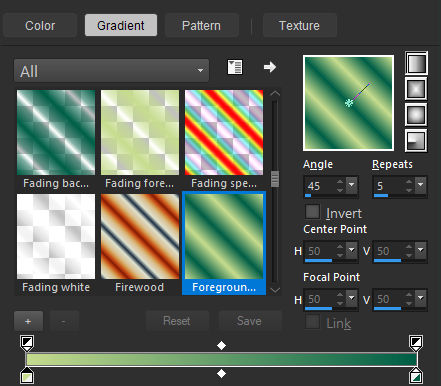441x386 pixels.
Task: Select the Linear gradient style icon
Action: (x=416, y=63)
